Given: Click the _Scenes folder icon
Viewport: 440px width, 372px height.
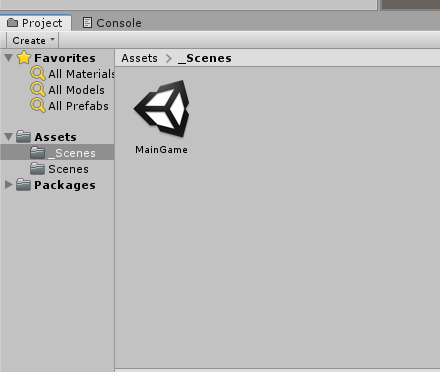Looking at the screenshot, I should [x=37, y=153].
